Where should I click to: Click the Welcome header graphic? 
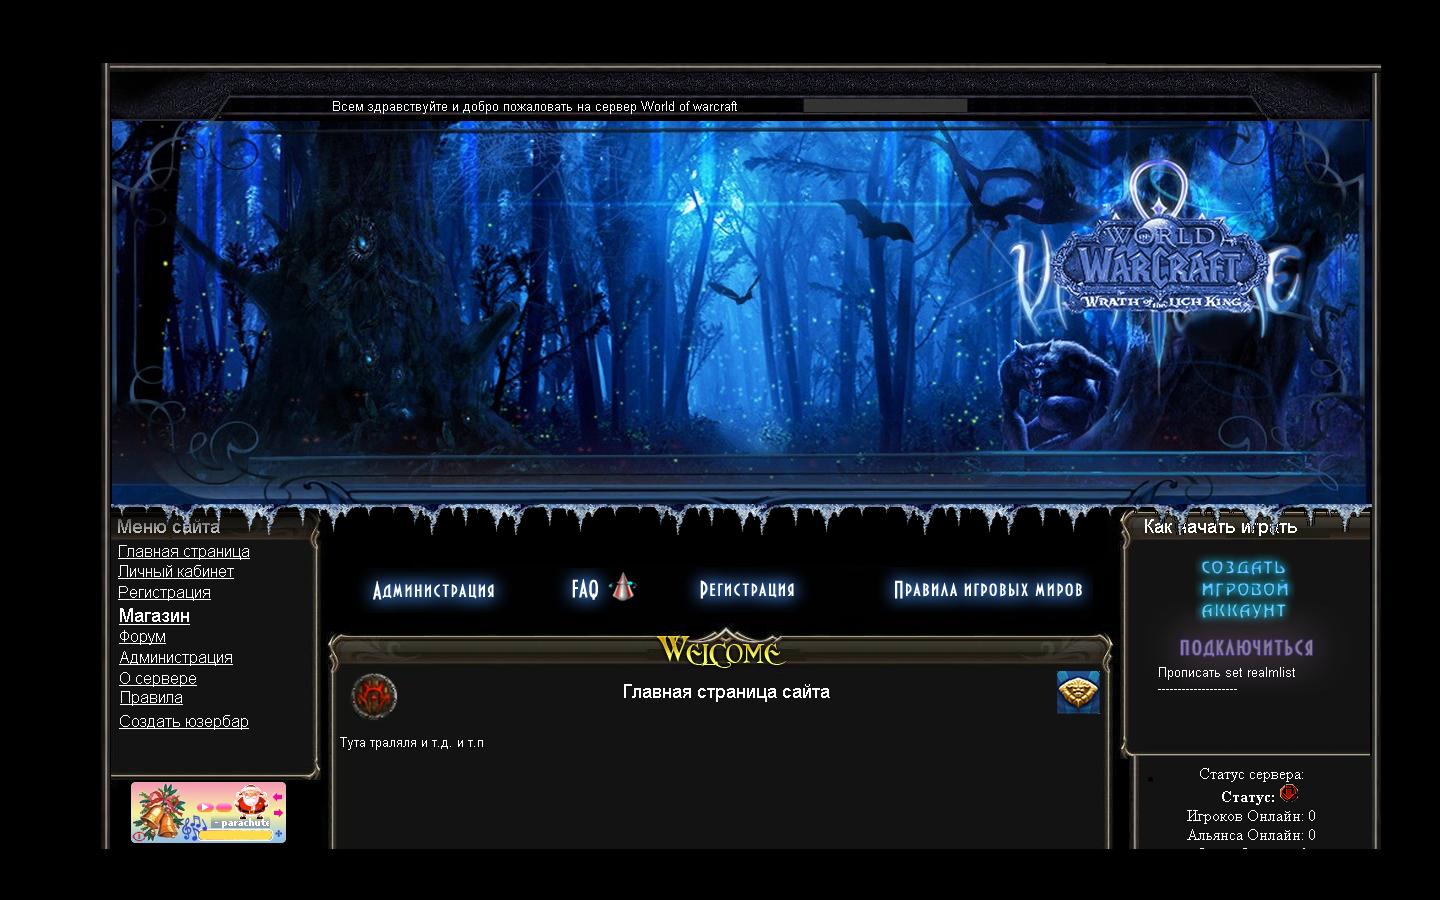721,650
